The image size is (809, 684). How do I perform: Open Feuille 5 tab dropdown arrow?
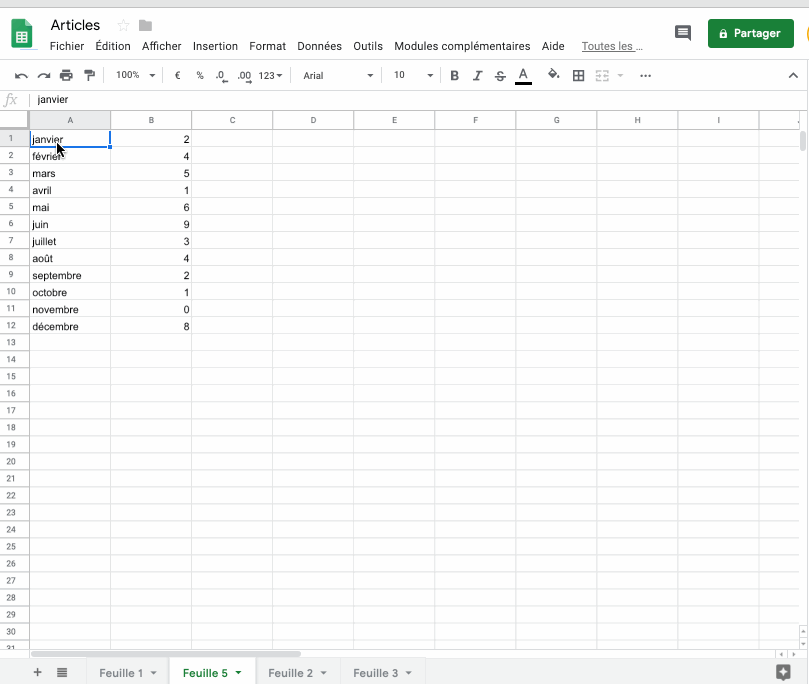[238, 673]
